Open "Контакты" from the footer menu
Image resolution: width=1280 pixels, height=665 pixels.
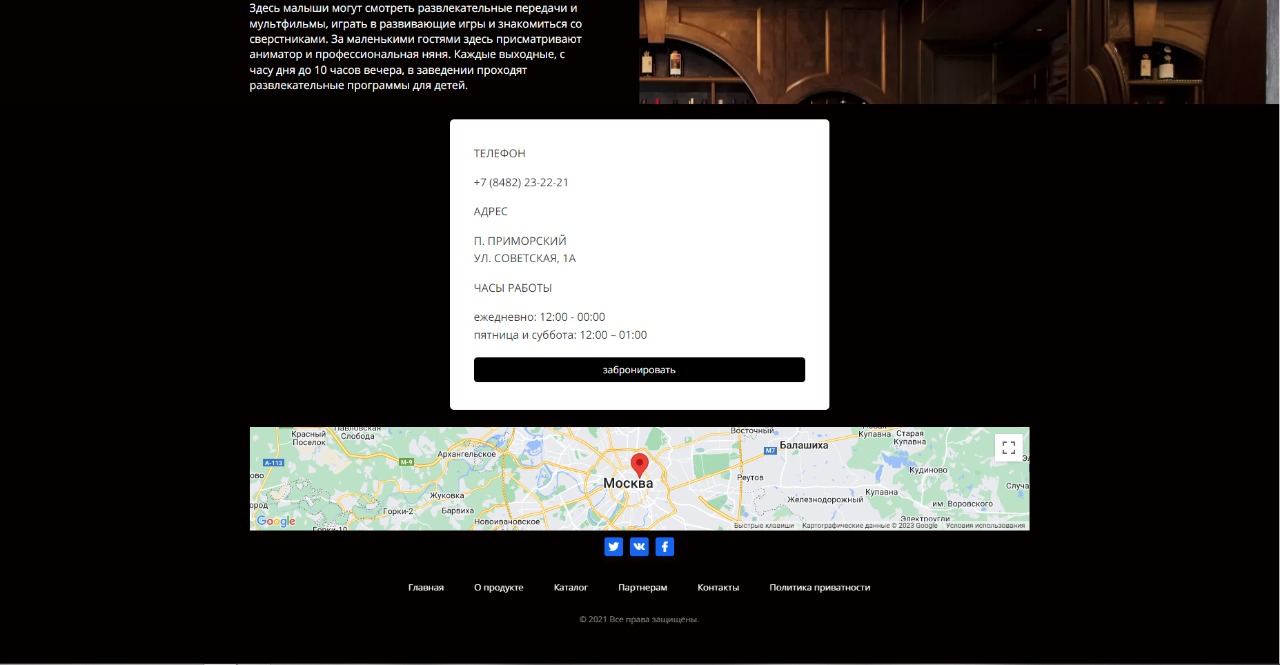coord(718,588)
